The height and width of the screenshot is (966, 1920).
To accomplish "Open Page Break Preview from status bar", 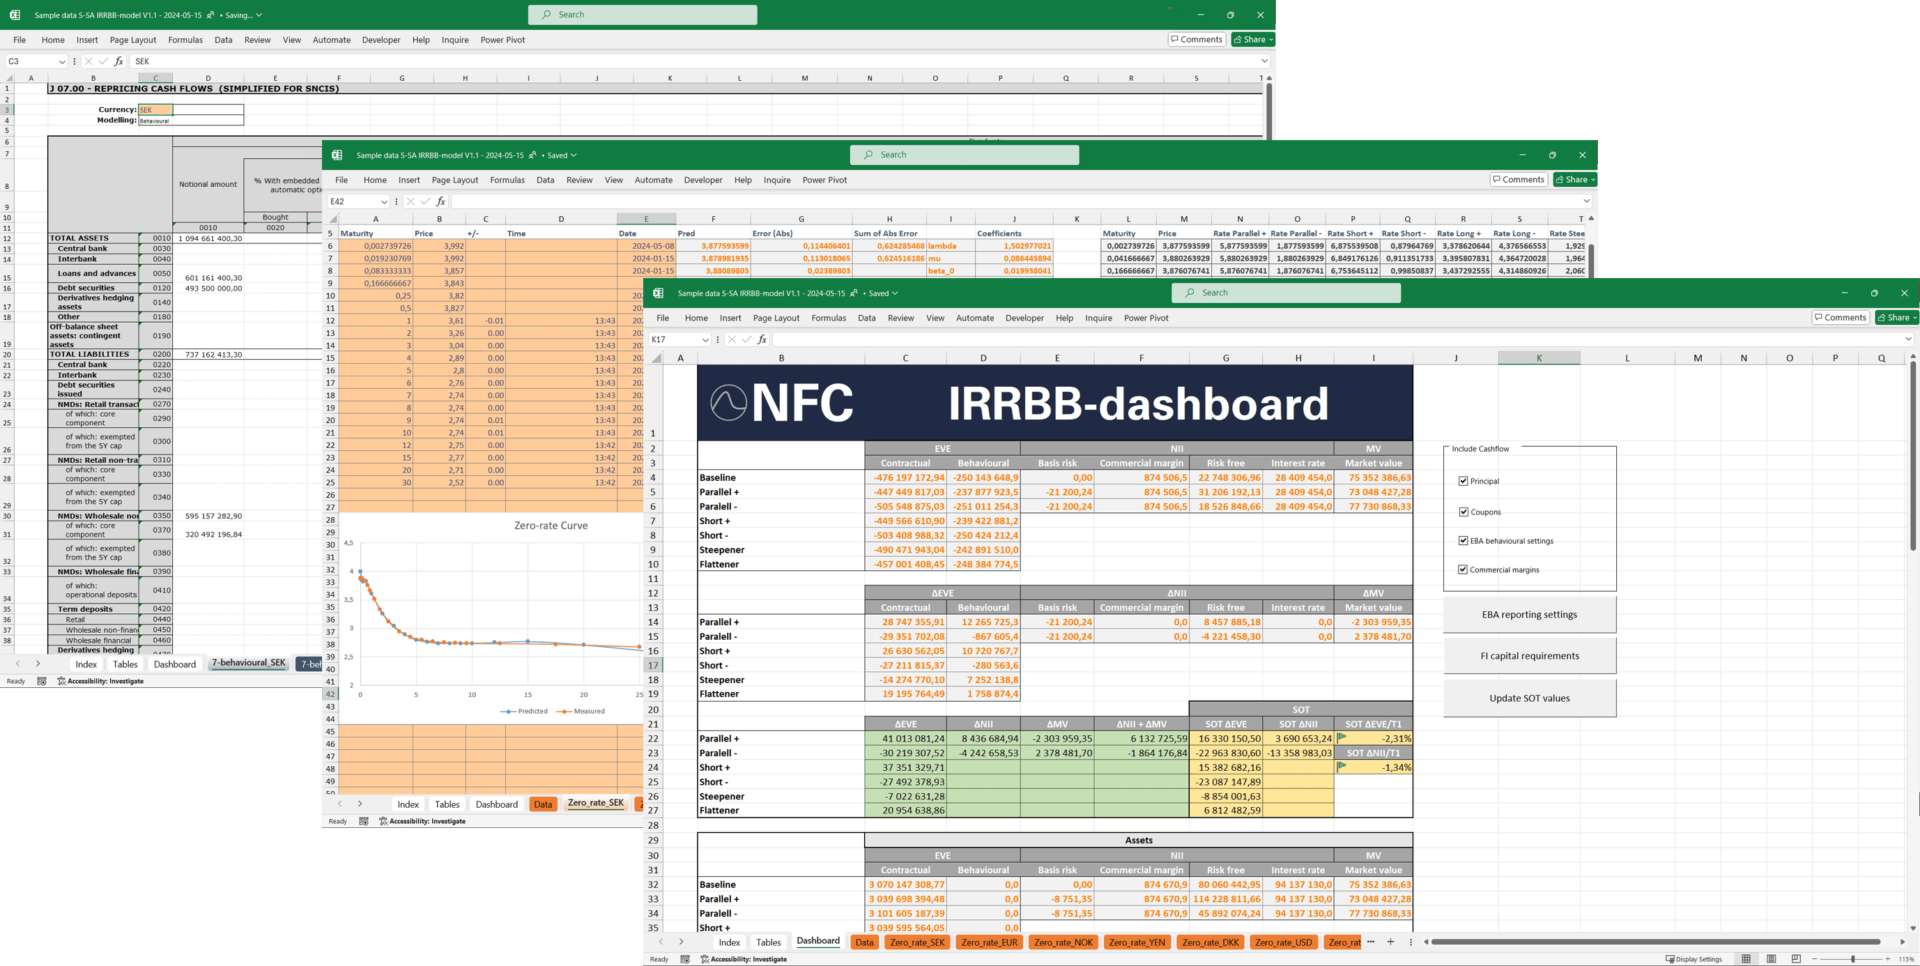I will (x=1794, y=958).
